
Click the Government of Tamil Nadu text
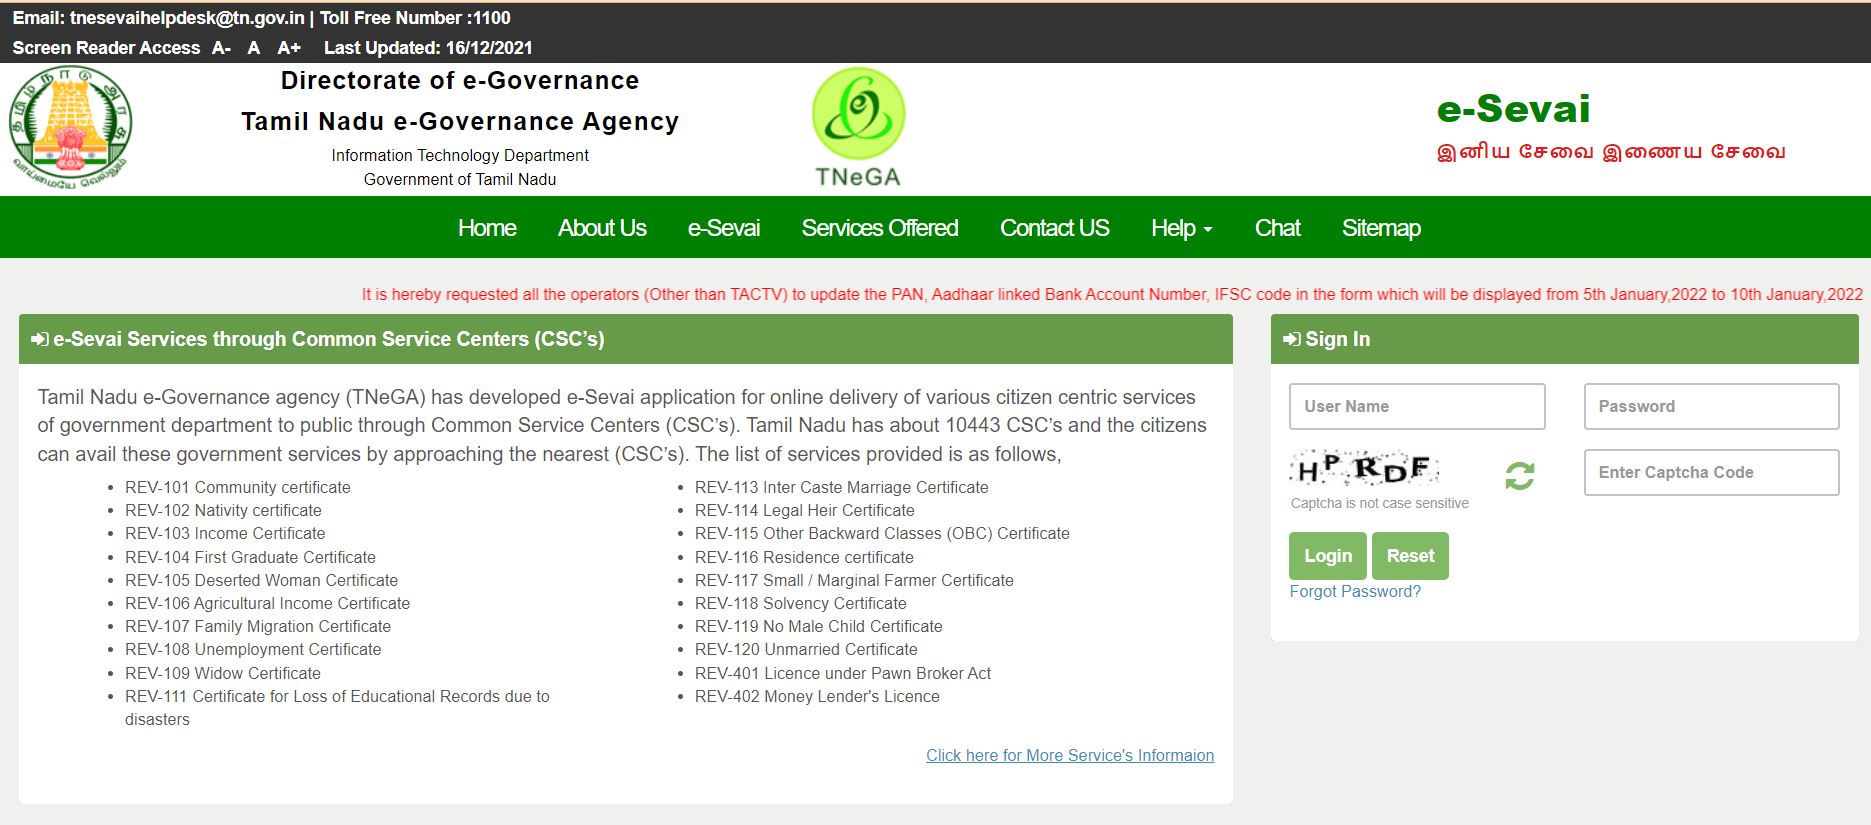coord(460,179)
